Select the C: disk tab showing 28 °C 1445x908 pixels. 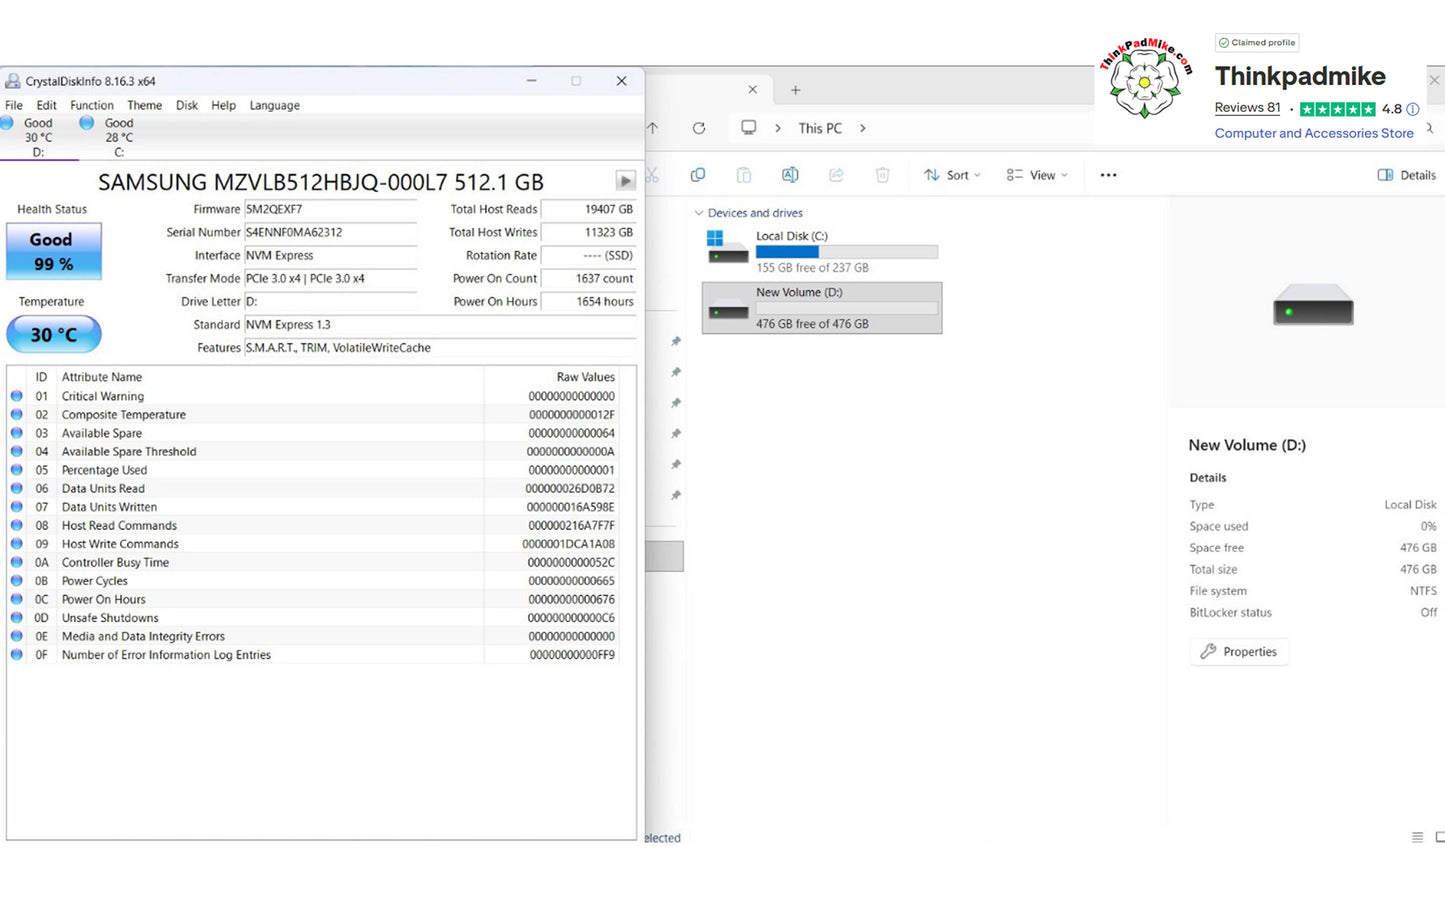click(118, 138)
